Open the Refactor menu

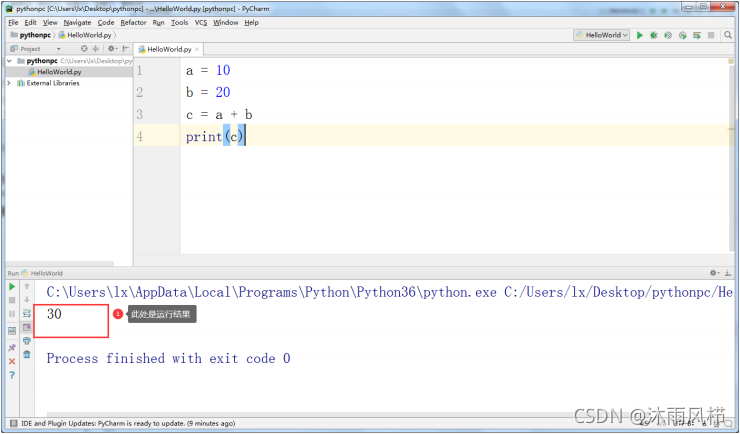click(x=133, y=23)
